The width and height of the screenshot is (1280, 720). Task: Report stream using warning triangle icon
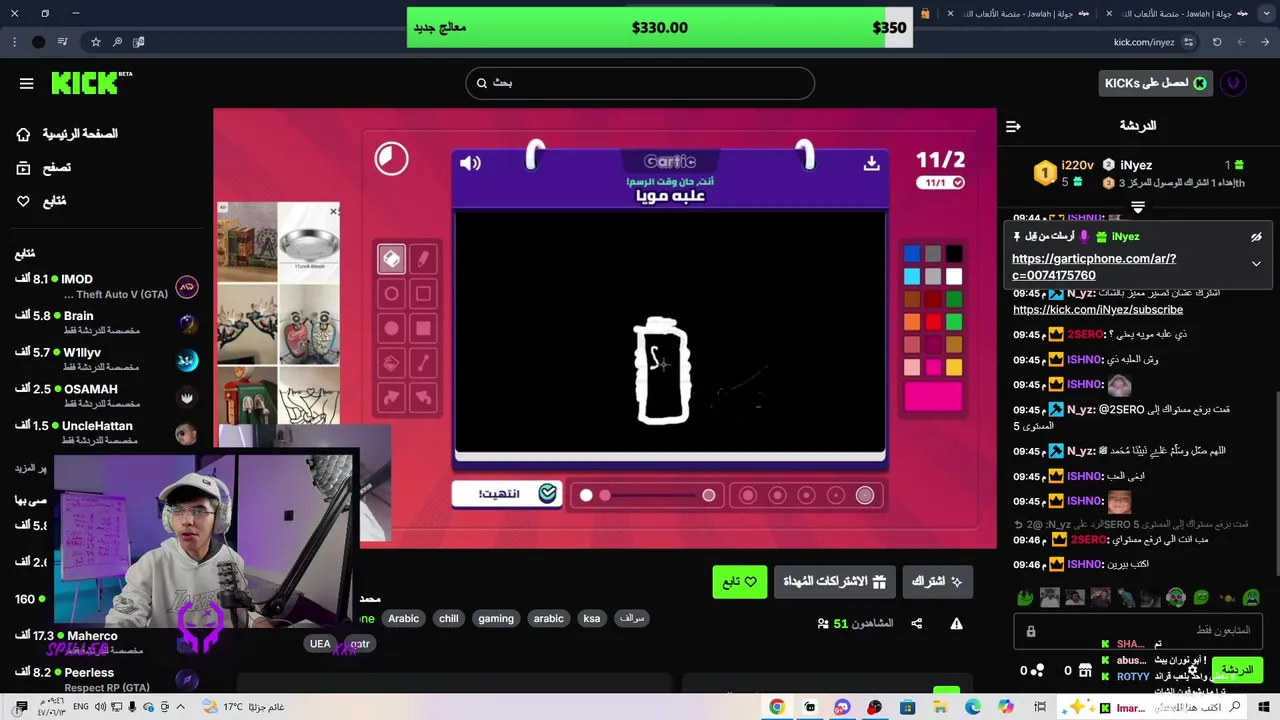[x=956, y=623]
